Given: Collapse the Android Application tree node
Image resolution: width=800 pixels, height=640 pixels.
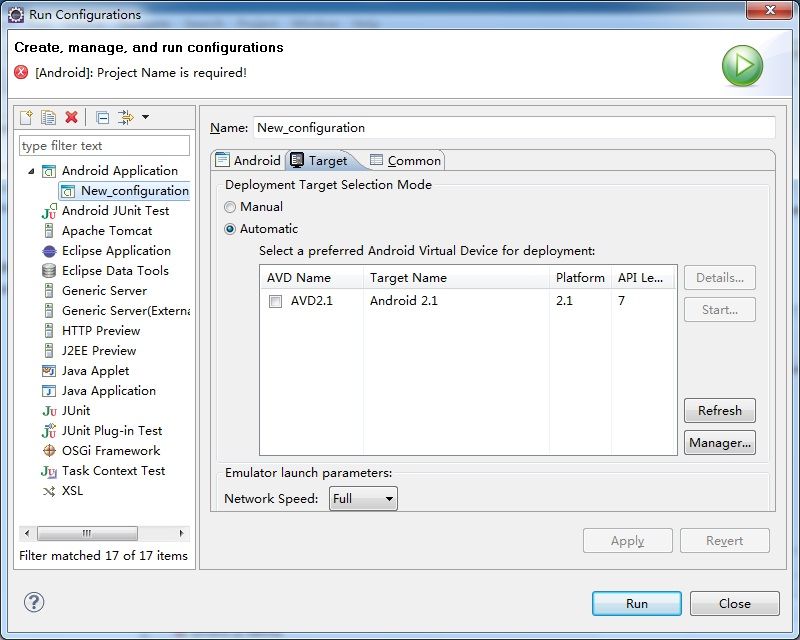Looking at the screenshot, I should [x=31, y=171].
